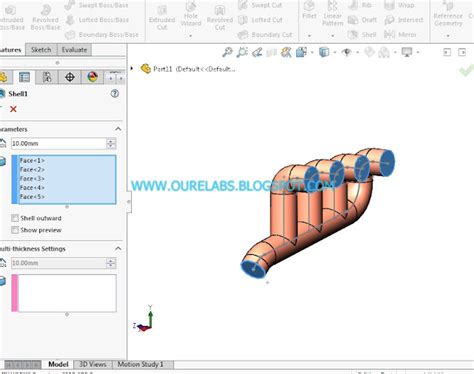Activate Revolved Boss/Base tool
The width and height of the screenshot is (474, 374).
pyautogui.click(x=45, y=17)
